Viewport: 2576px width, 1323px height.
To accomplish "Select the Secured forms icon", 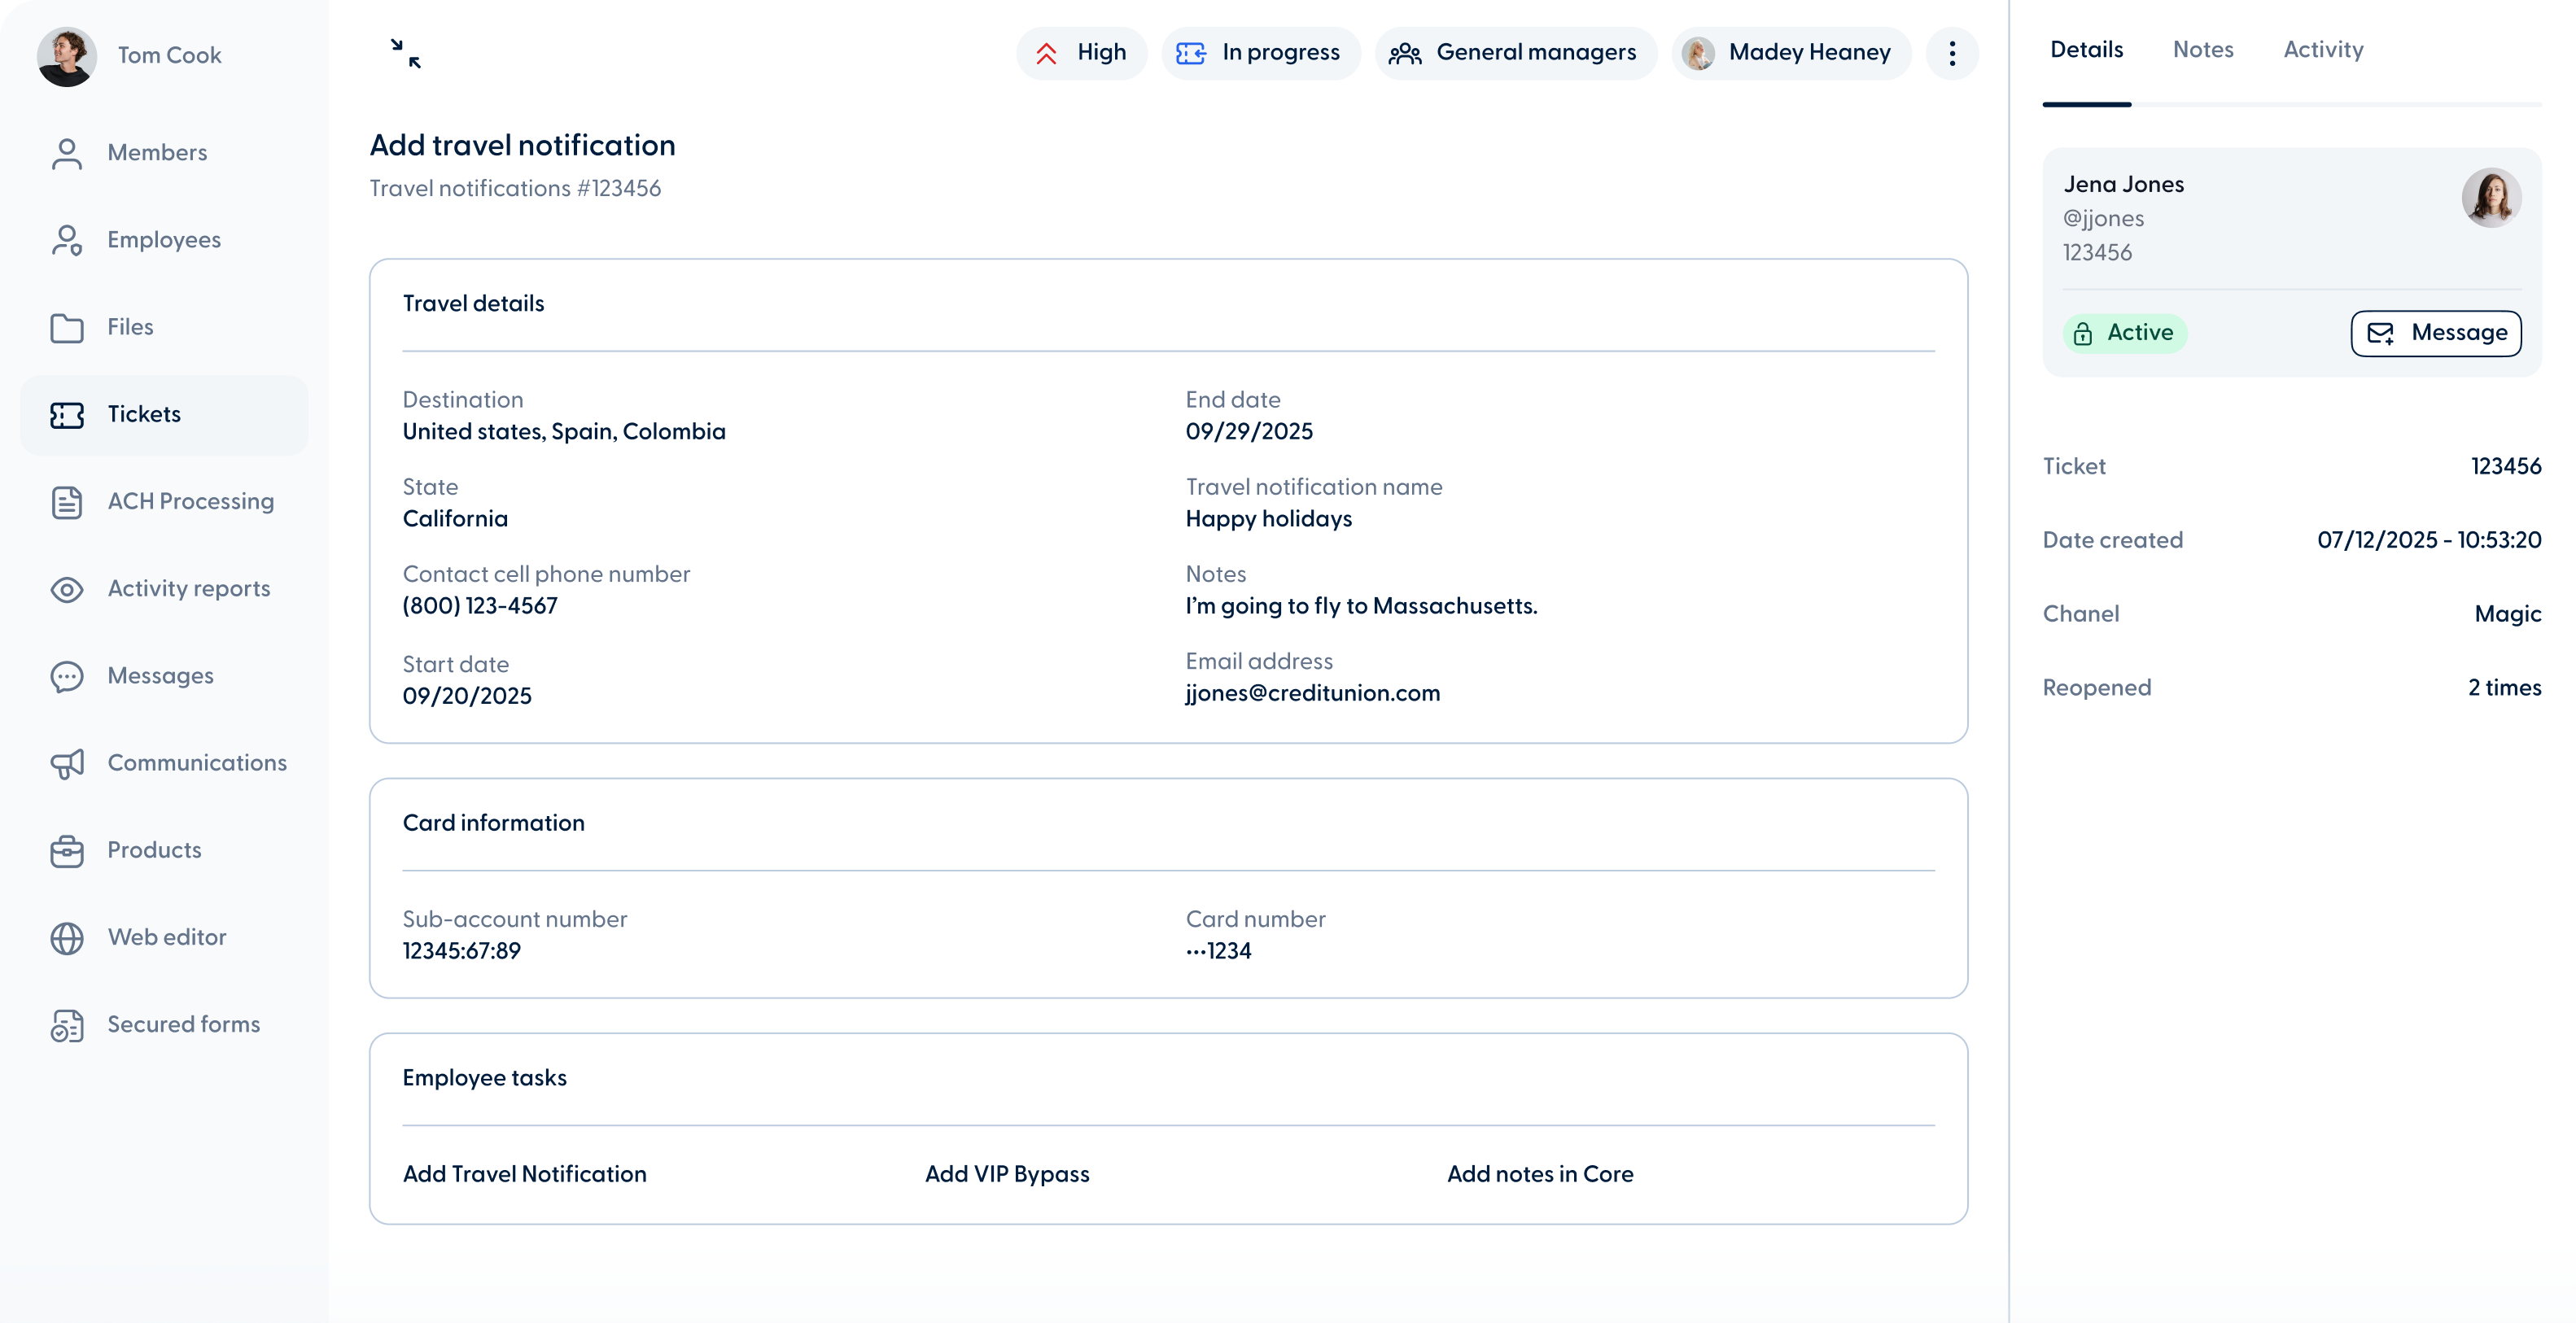I will [x=66, y=1024].
